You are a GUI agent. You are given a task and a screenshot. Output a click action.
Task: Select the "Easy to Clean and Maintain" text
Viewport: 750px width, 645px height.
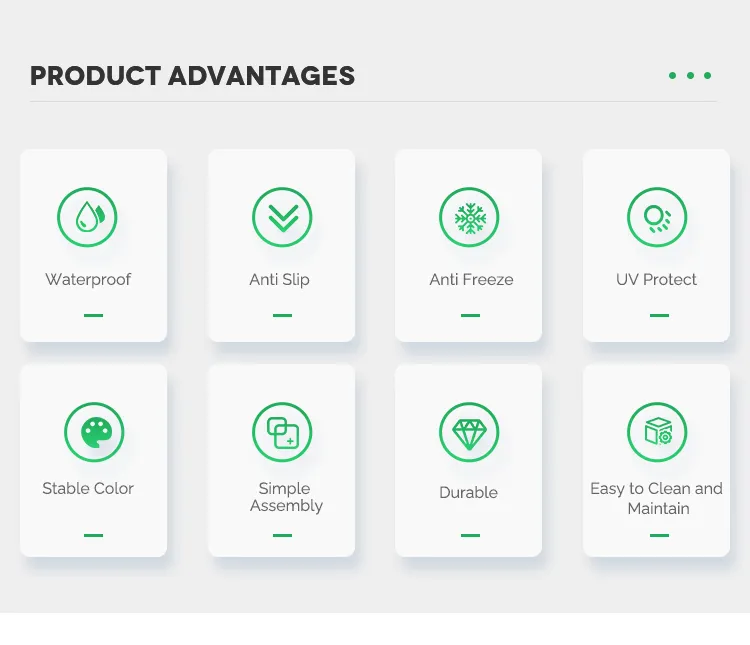coord(657,498)
